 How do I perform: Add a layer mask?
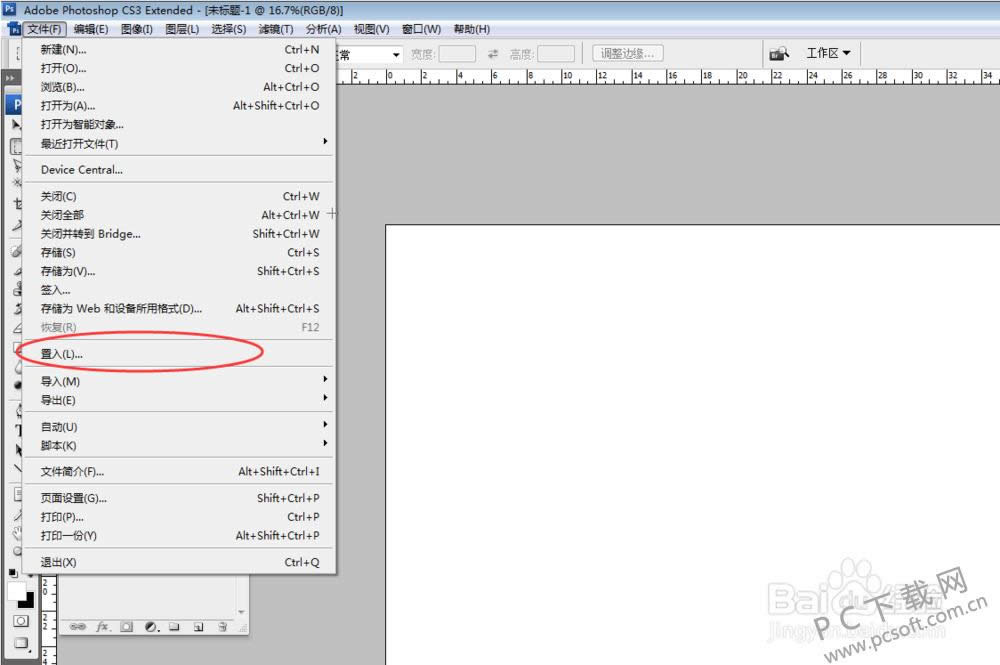click(x=127, y=627)
